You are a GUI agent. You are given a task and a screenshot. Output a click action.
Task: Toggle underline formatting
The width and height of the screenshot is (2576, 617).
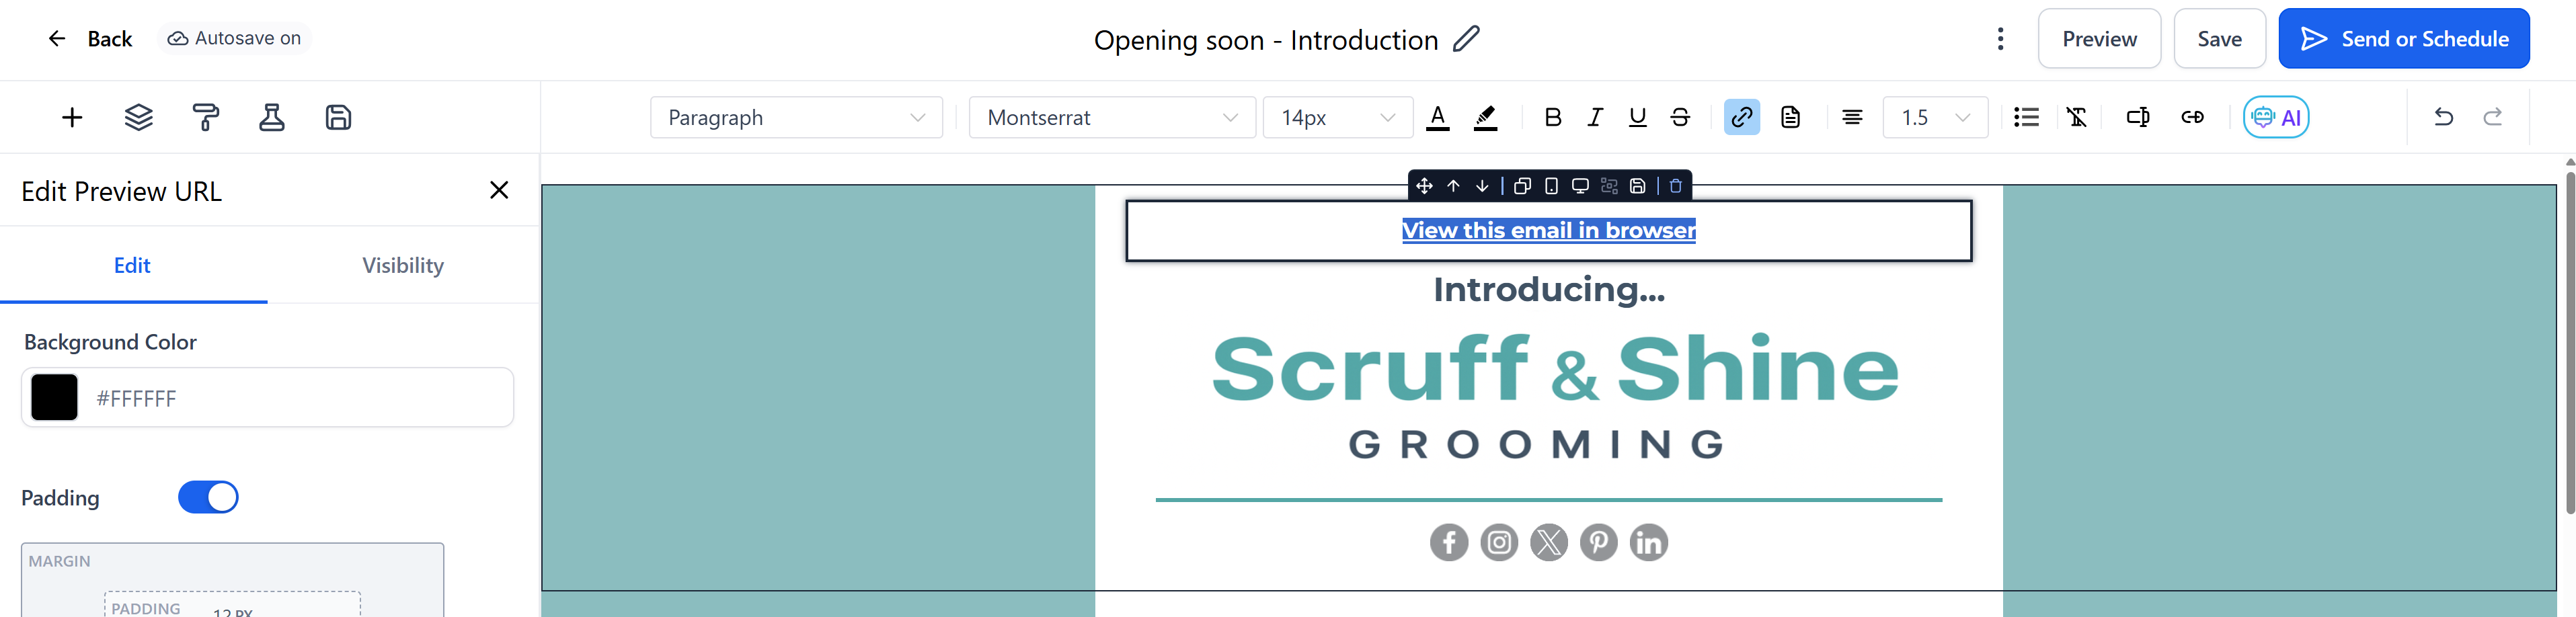coord(1637,117)
